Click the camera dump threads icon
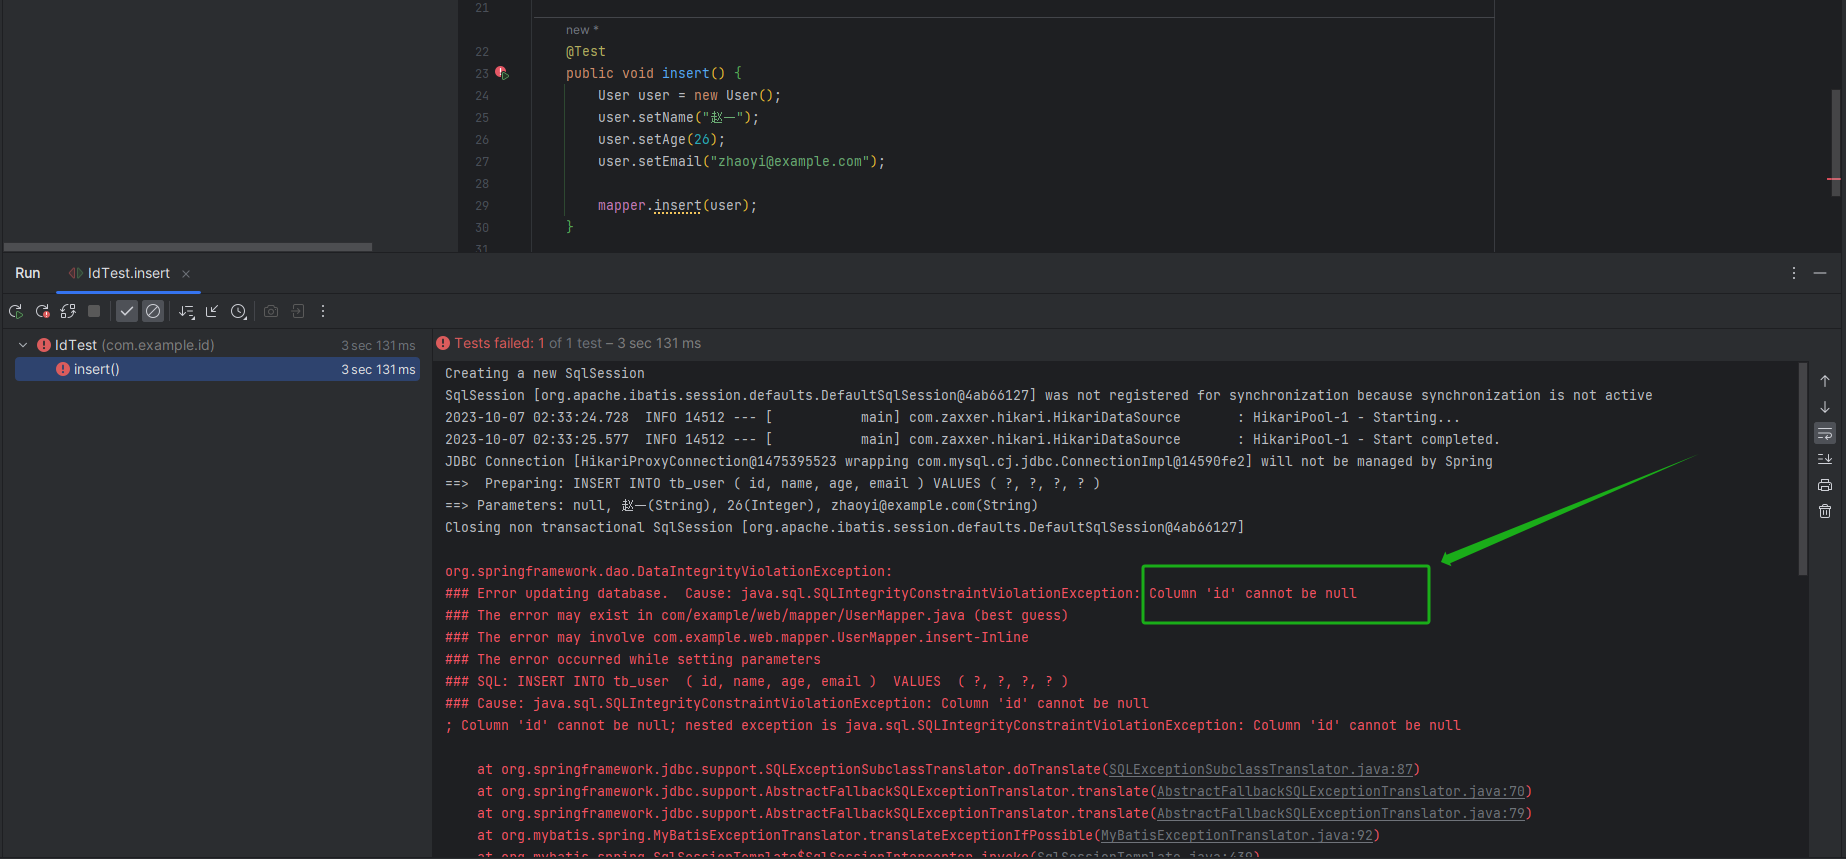Screen dimensions: 1846x859 coord(271,312)
